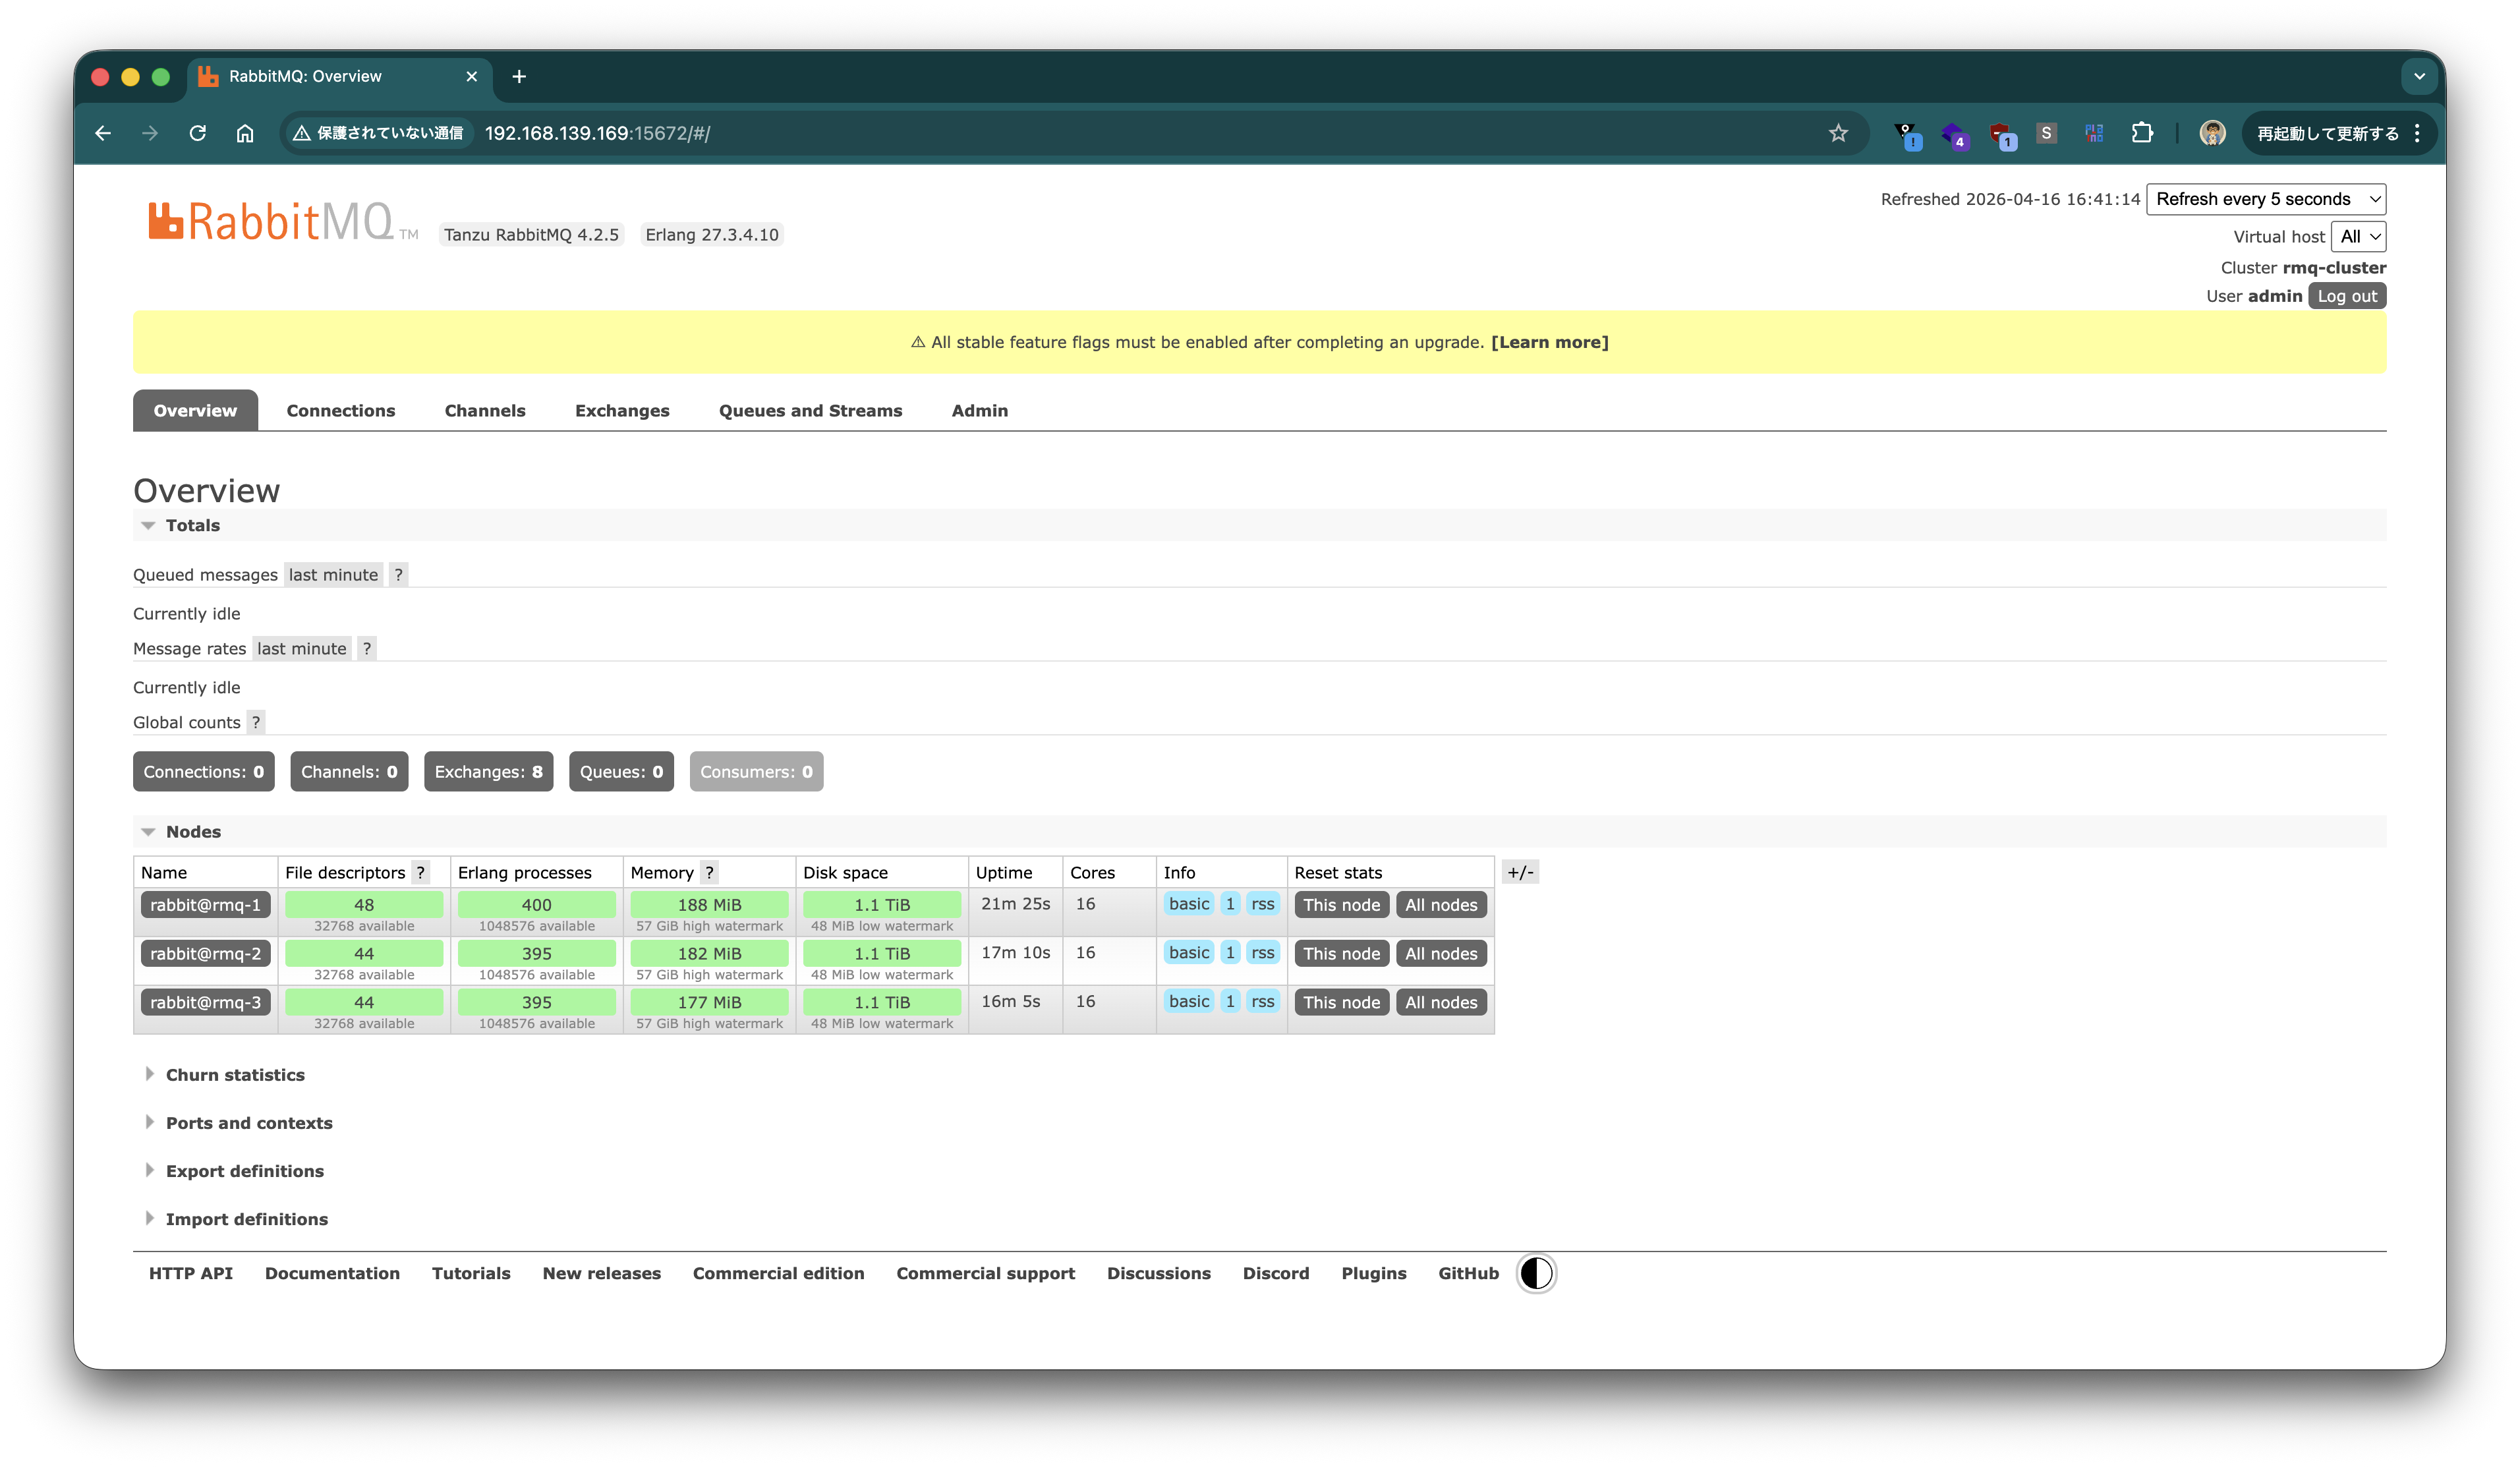Open a new browser tab
Viewport: 2520px width, 1467px height.
pos(519,76)
